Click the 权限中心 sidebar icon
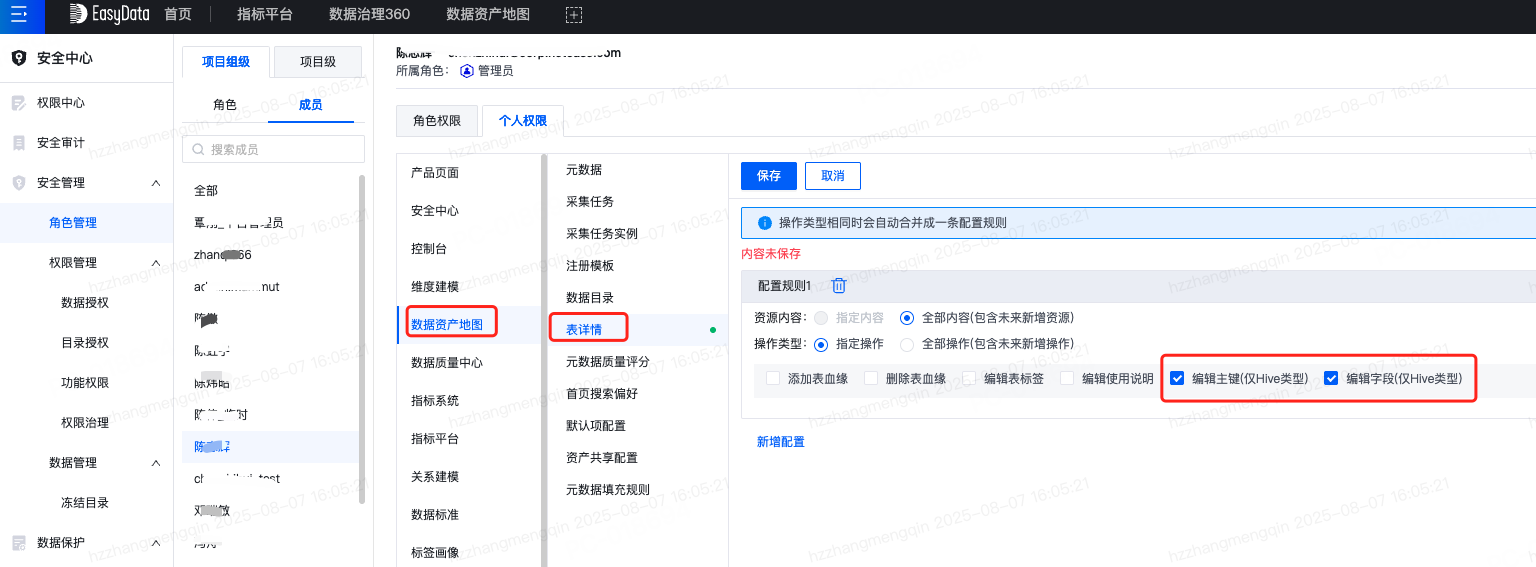This screenshot has height=567, width=1536. click(19, 103)
